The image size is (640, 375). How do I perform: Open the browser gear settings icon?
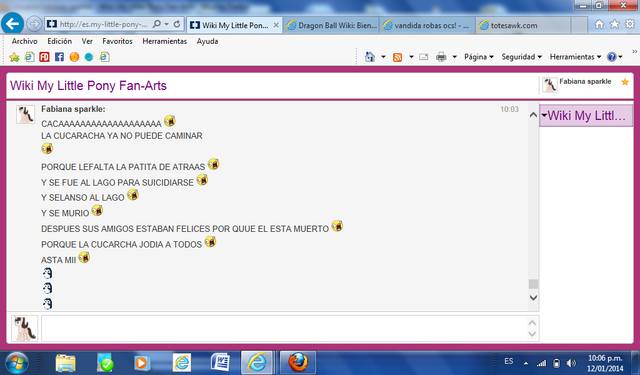click(x=630, y=24)
